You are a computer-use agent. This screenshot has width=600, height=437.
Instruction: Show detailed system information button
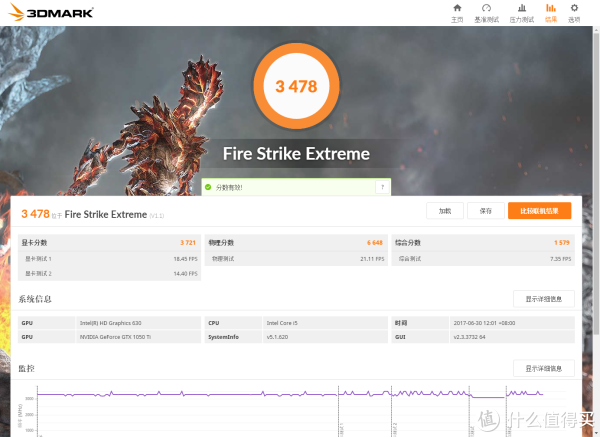[543, 299]
